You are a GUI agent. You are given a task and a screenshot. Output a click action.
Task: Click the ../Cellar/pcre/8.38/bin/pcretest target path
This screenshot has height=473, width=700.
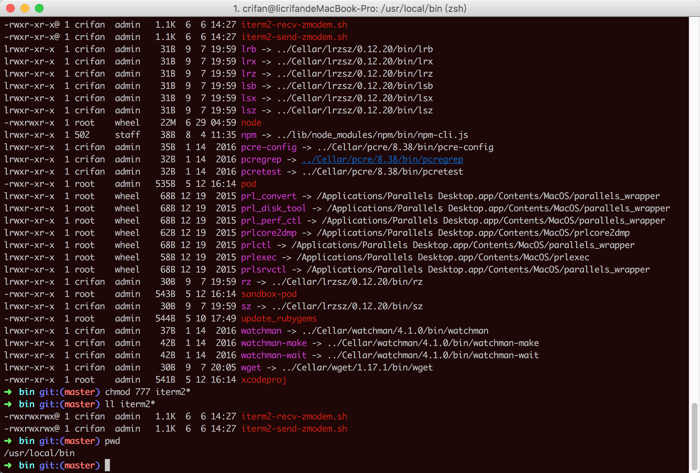382,172
